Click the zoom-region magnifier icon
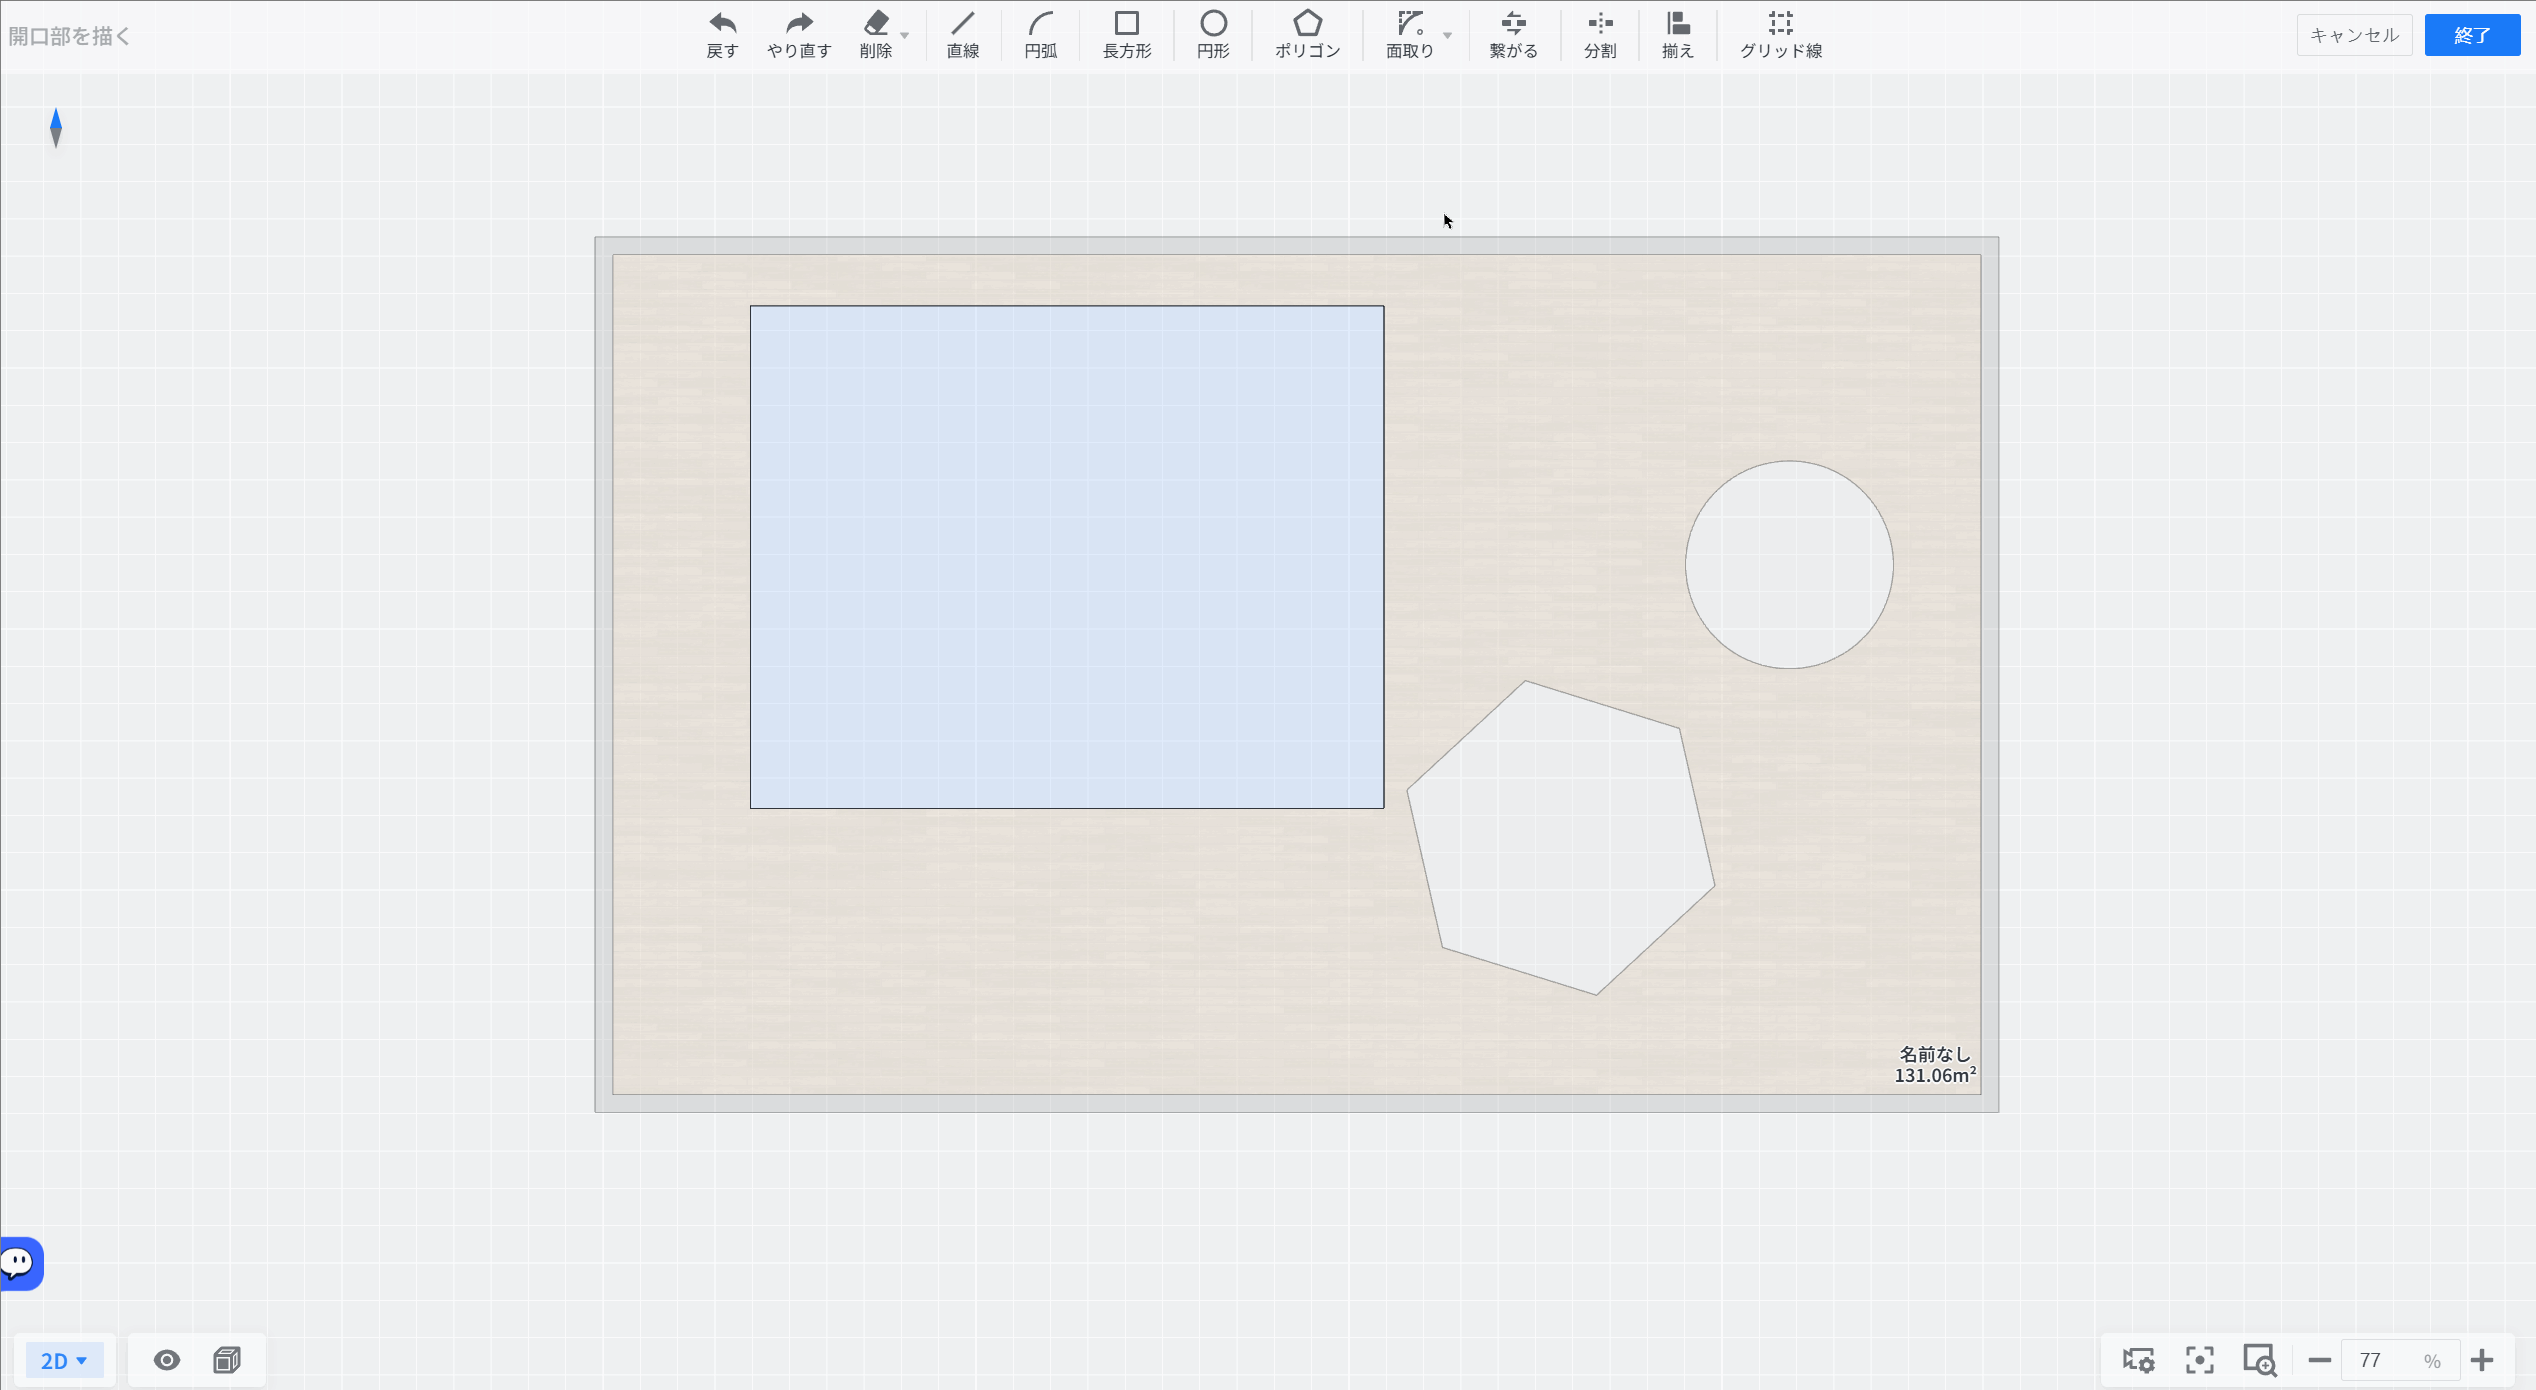Image resolution: width=2536 pixels, height=1390 pixels. point(2259,1360)
